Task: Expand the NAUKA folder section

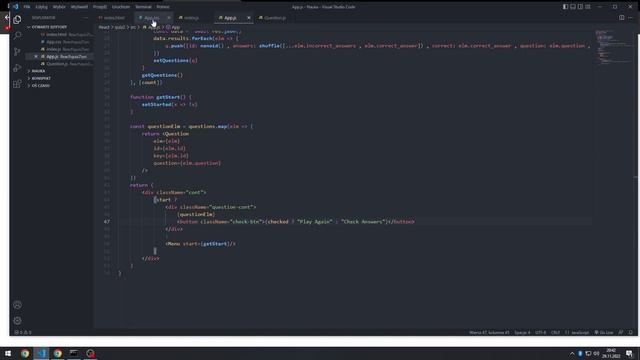Action: click(x=39, y=71)
